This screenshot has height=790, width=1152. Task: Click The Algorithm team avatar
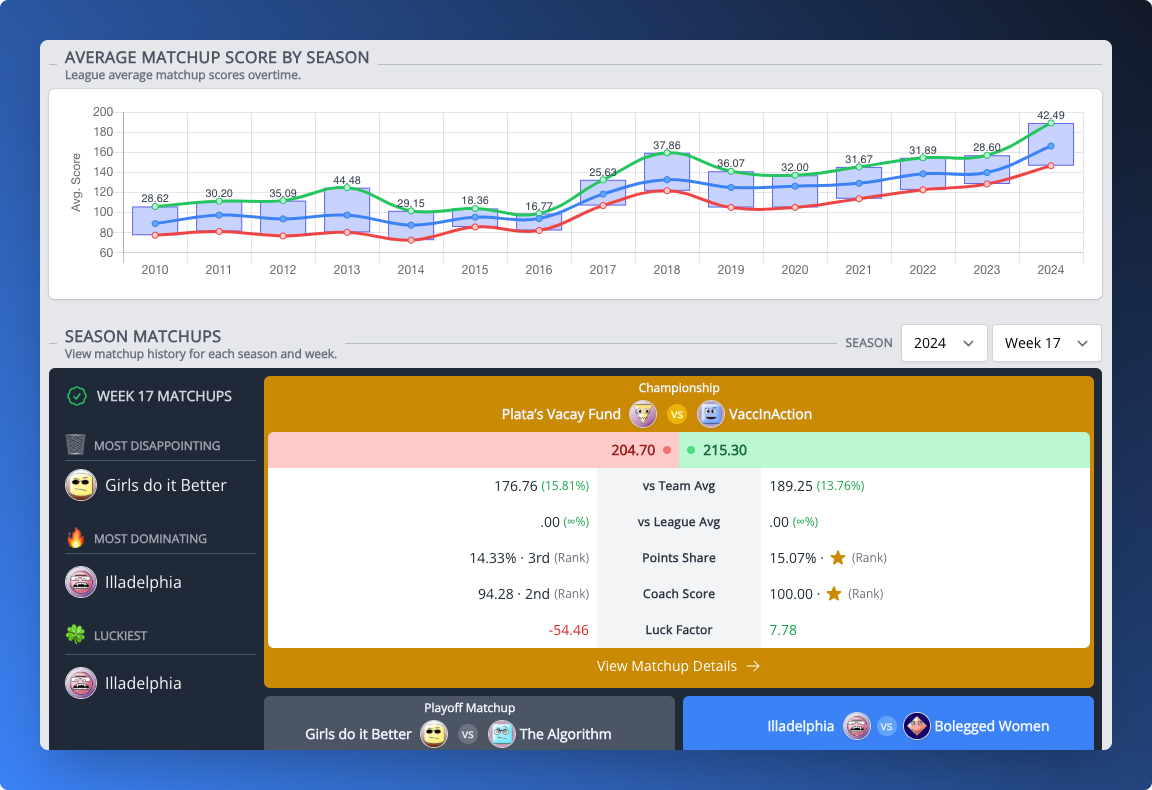(x=502, y=733)
